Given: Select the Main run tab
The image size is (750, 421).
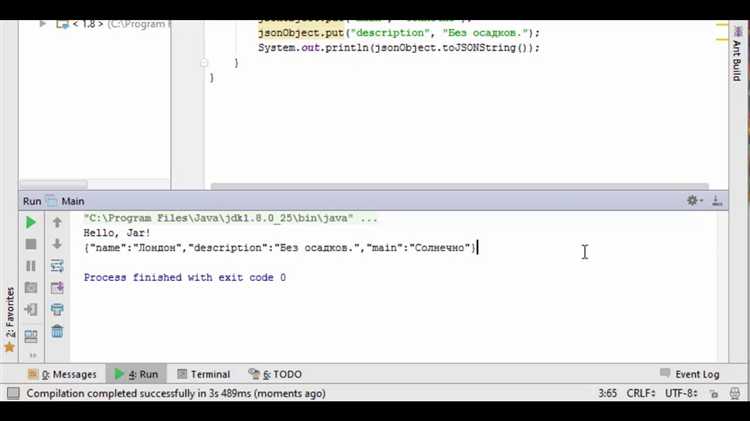Looking at the screenshot, I should [x=66, y=201].
